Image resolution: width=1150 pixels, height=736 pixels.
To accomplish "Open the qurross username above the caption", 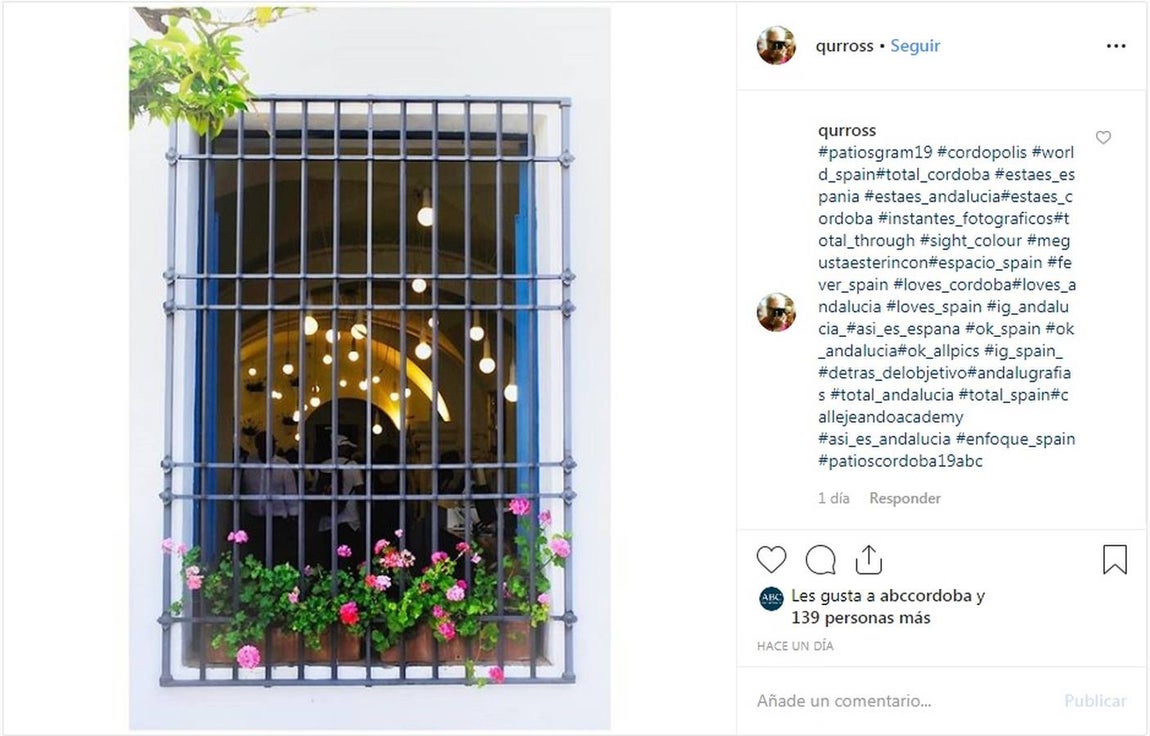I will point(847,130).
